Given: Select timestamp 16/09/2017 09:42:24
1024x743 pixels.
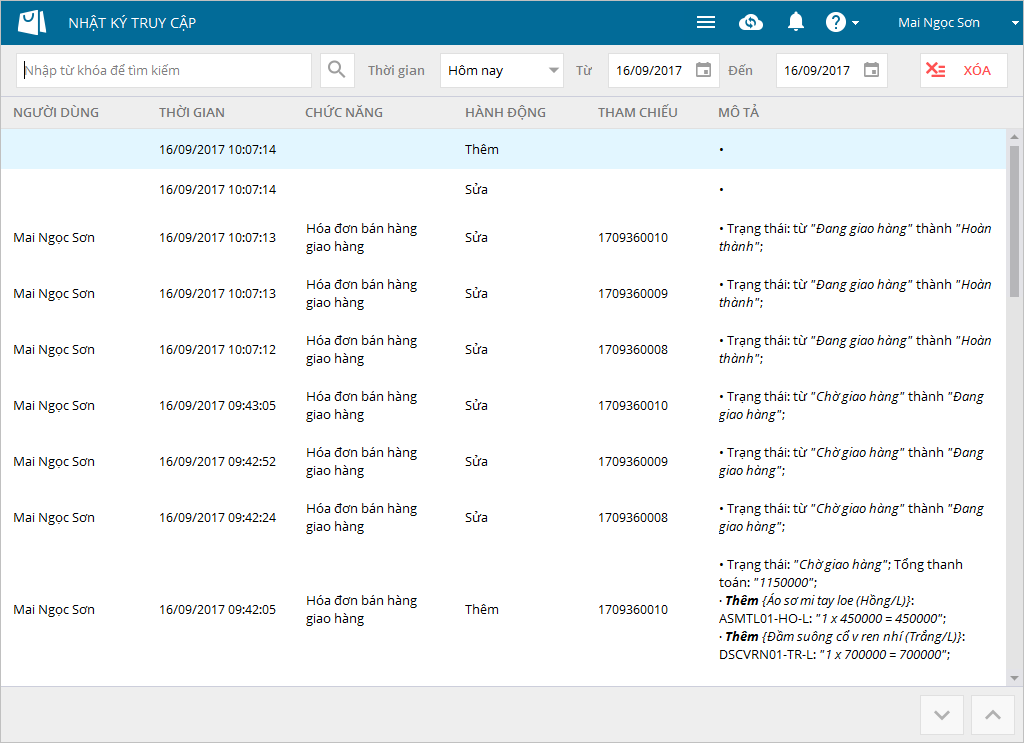Looking at the screenshot, I should (217, 517).
